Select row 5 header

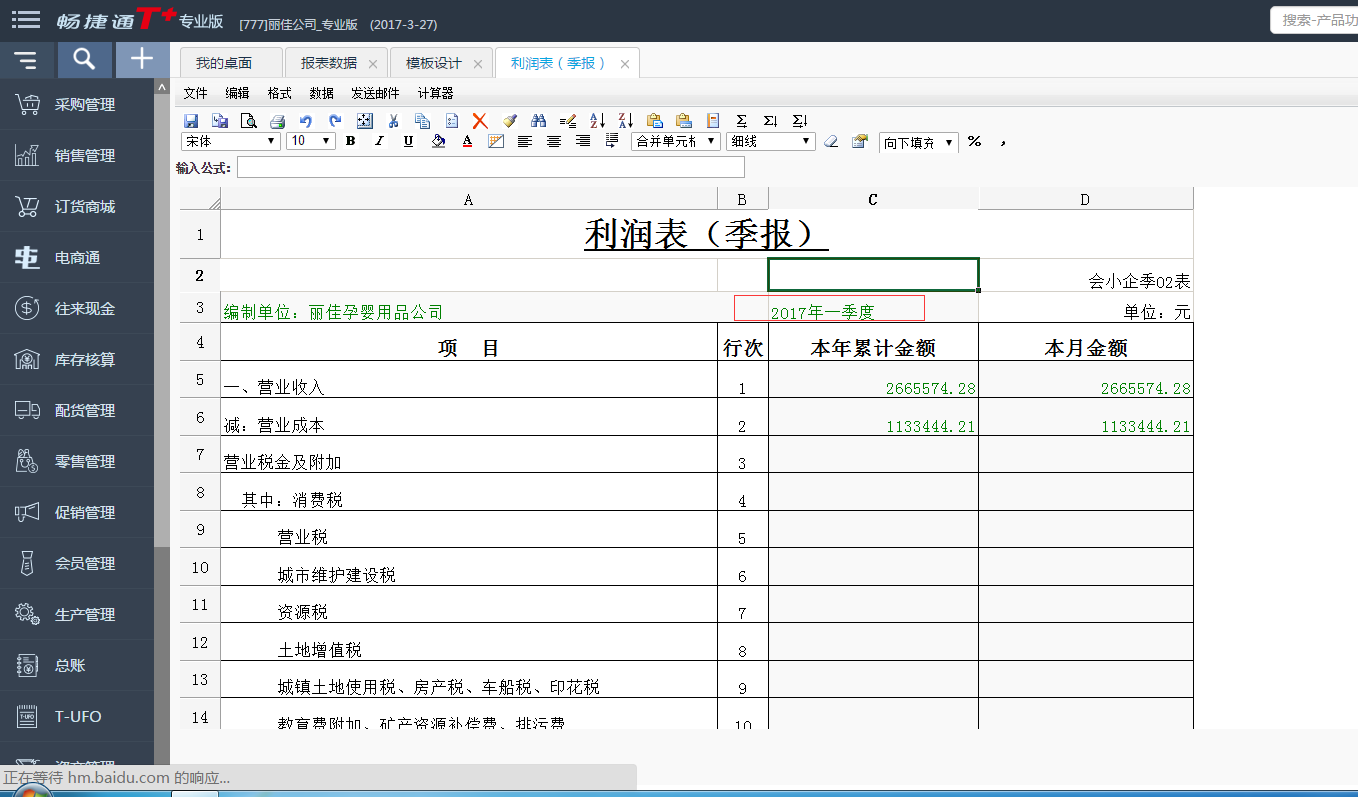(200, 380)
